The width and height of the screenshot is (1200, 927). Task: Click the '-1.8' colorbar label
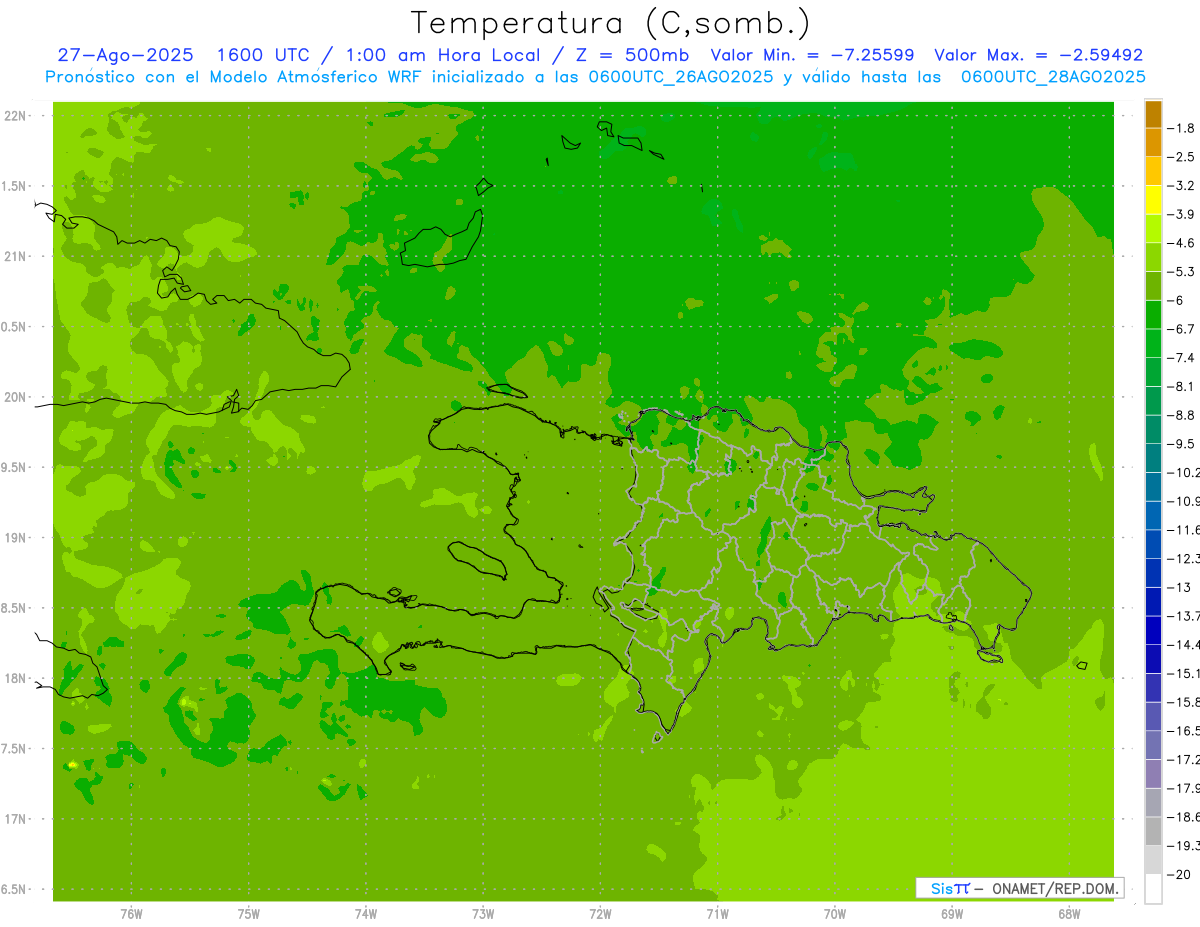pyautogui.click(x=1181, y=128)
